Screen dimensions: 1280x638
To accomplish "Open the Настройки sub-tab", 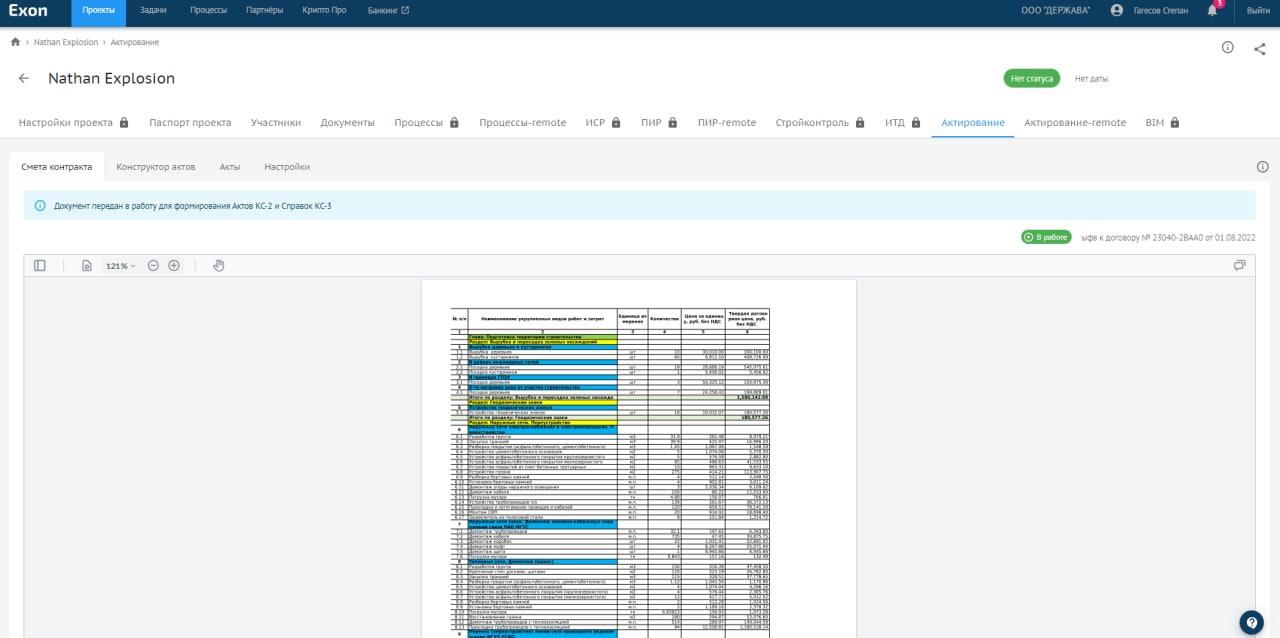I will pyautogui.click(x=287, y=167).
